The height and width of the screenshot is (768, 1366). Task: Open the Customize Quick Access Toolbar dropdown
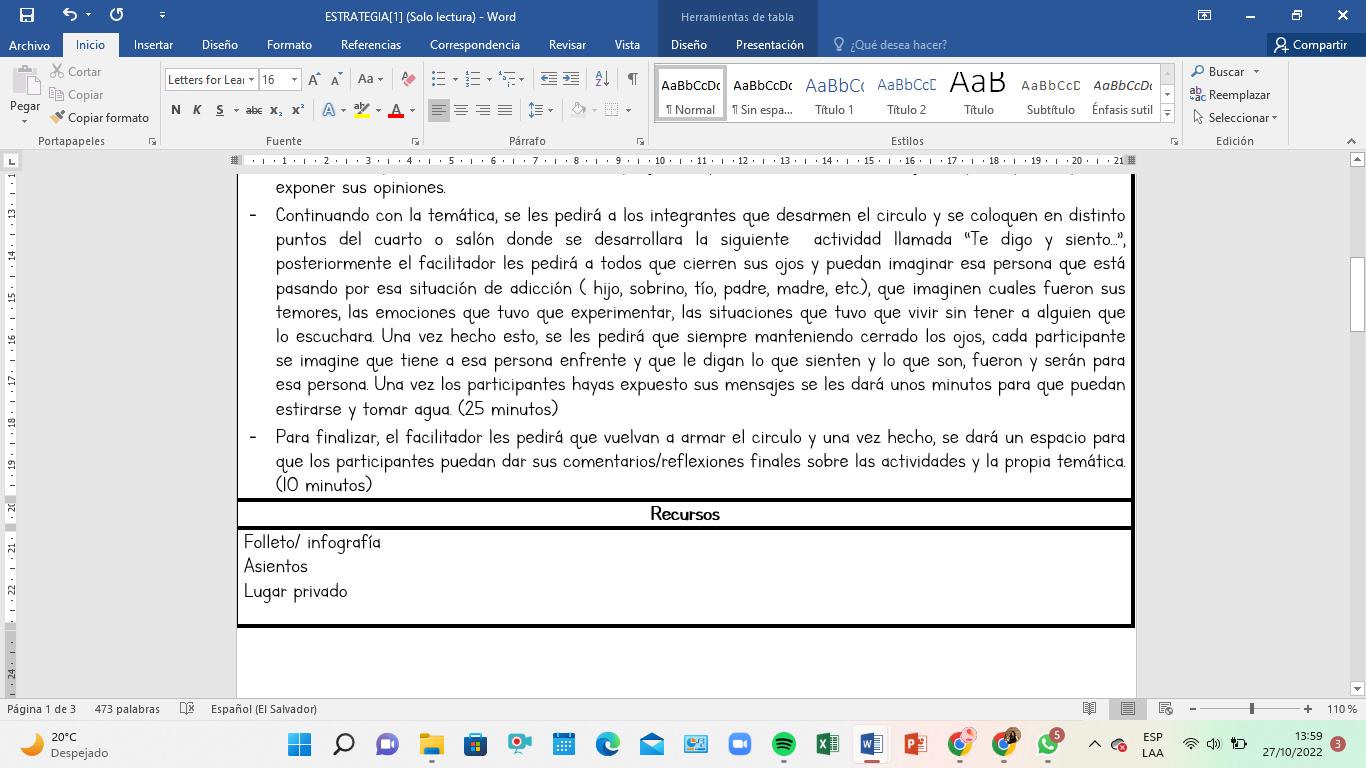point(162,15)
